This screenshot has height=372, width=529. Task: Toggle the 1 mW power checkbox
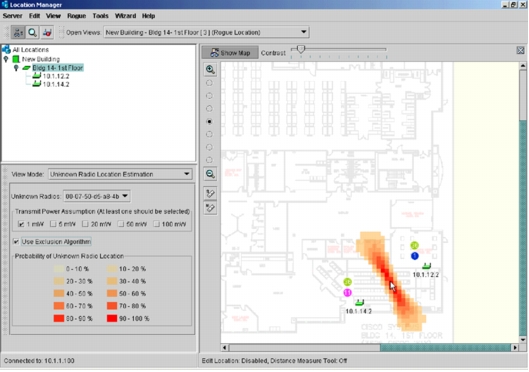[21, 224]
